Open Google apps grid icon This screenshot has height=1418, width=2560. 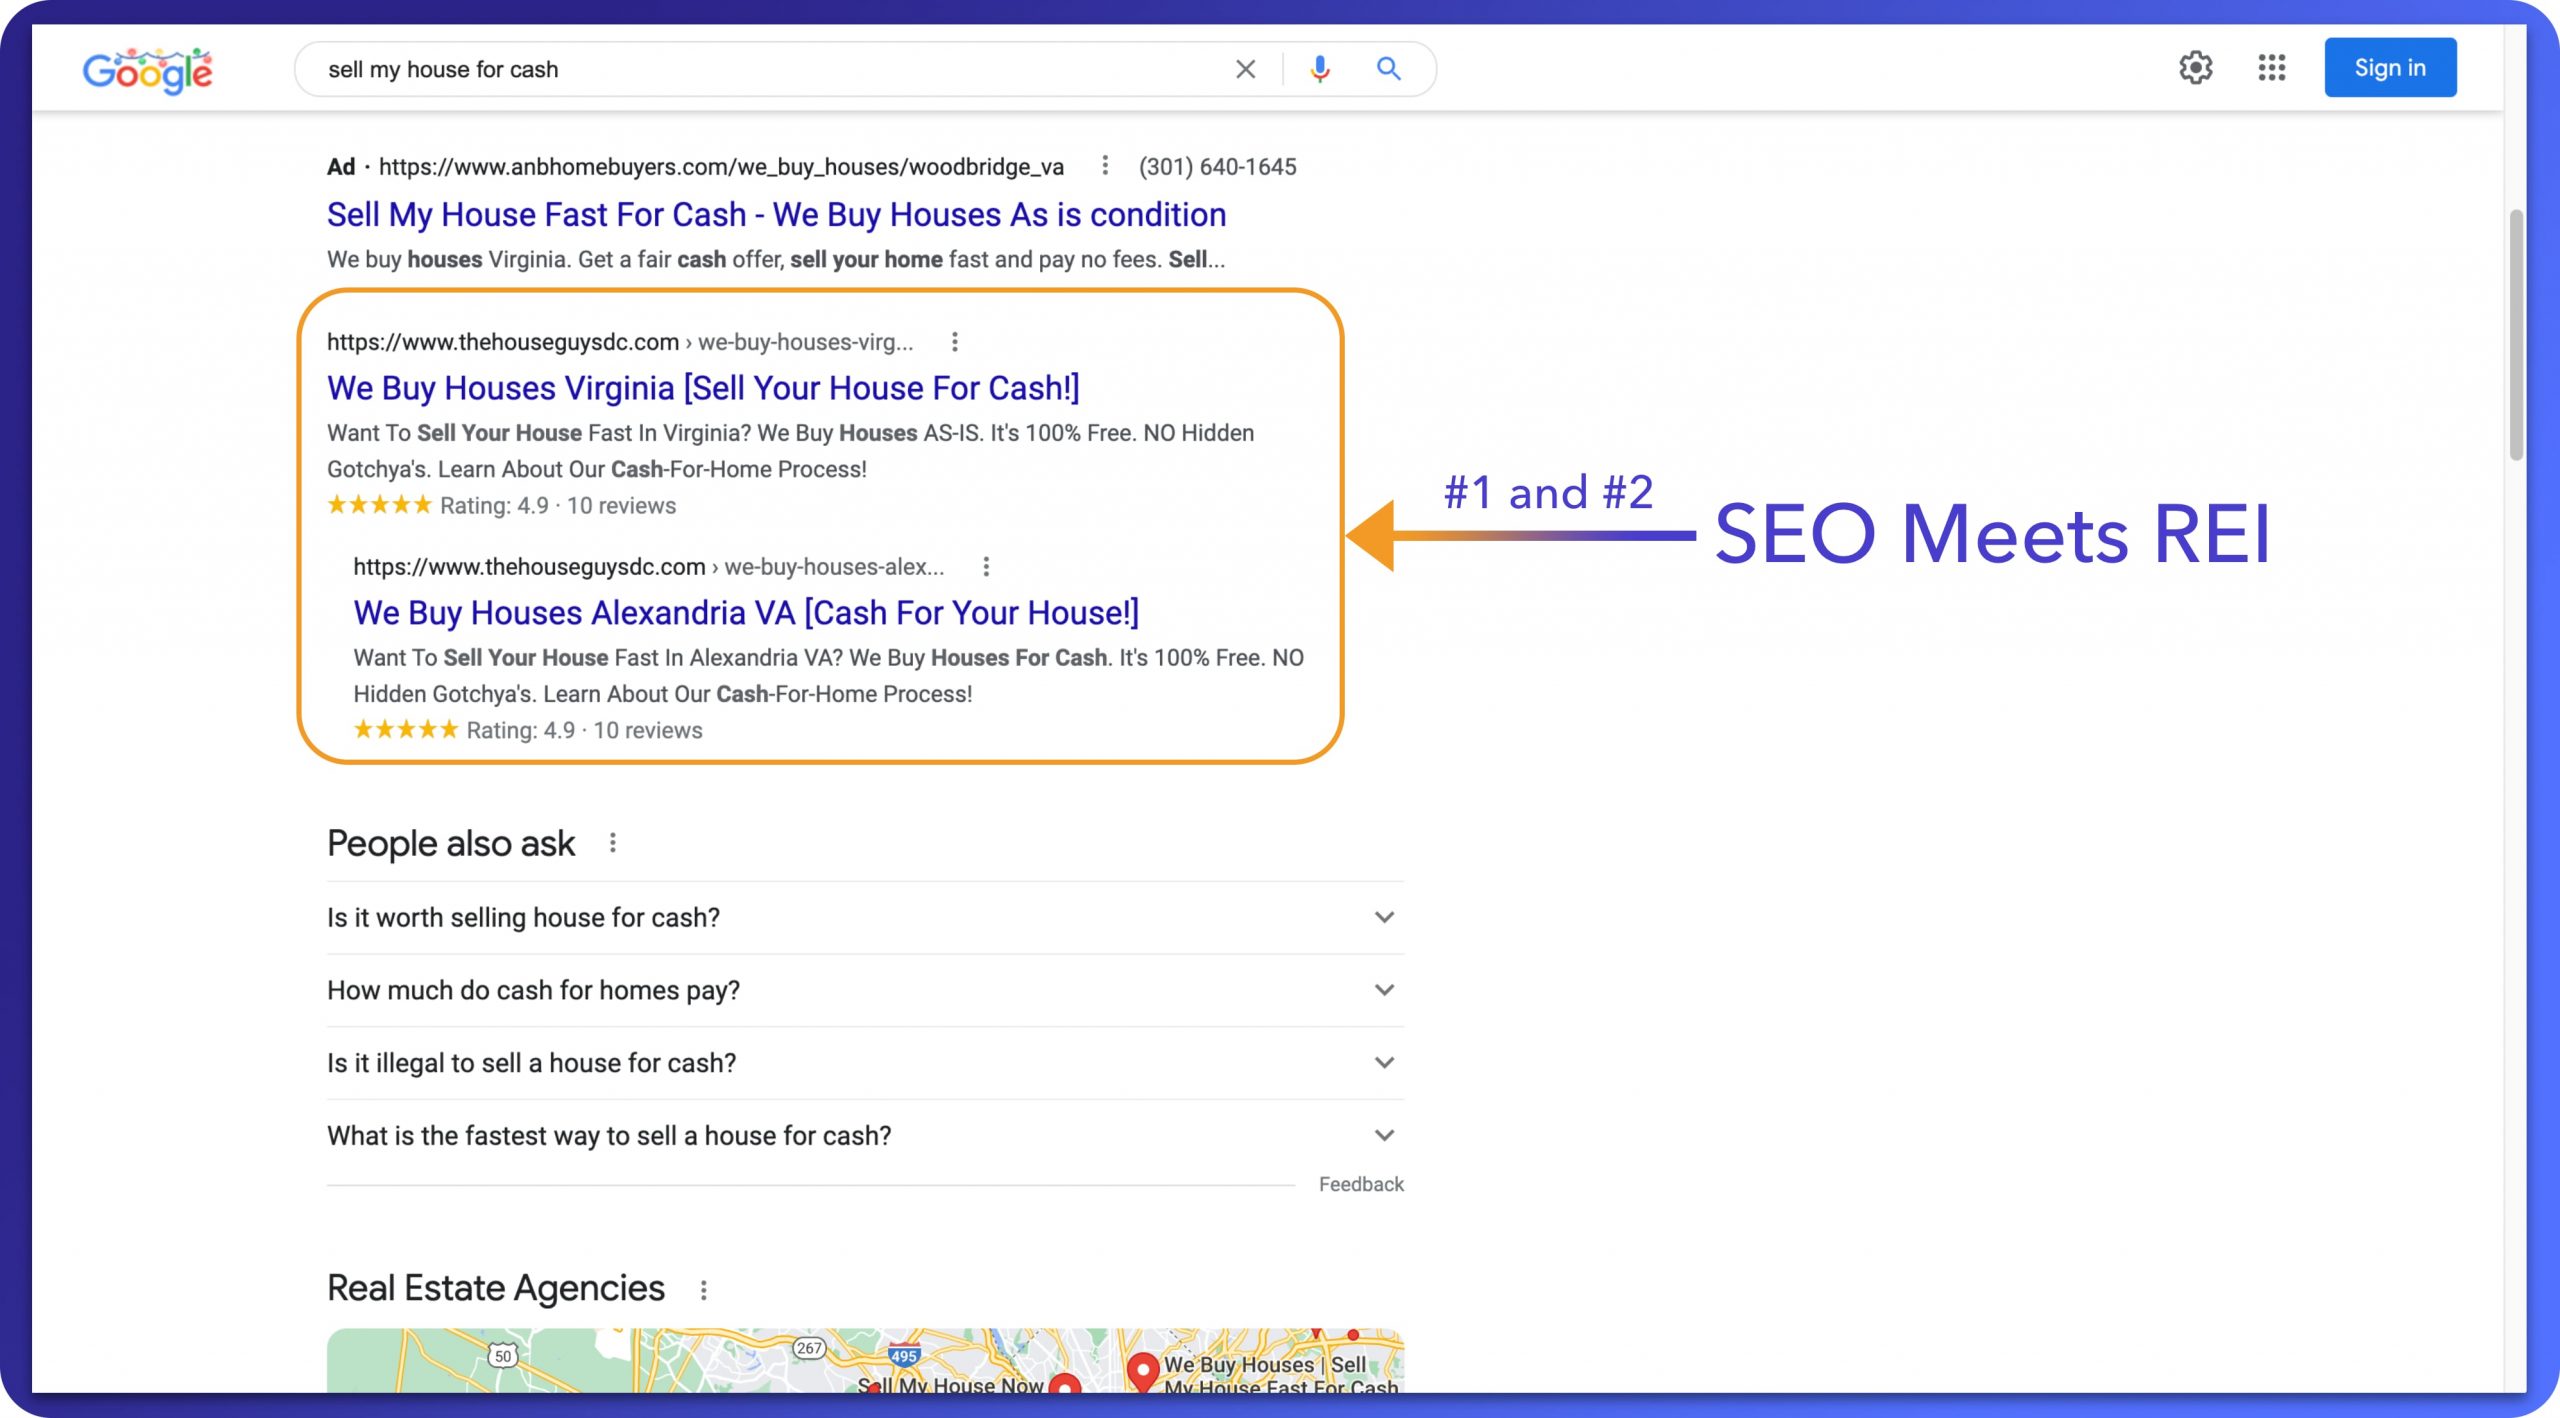(x=2271, y=68)
